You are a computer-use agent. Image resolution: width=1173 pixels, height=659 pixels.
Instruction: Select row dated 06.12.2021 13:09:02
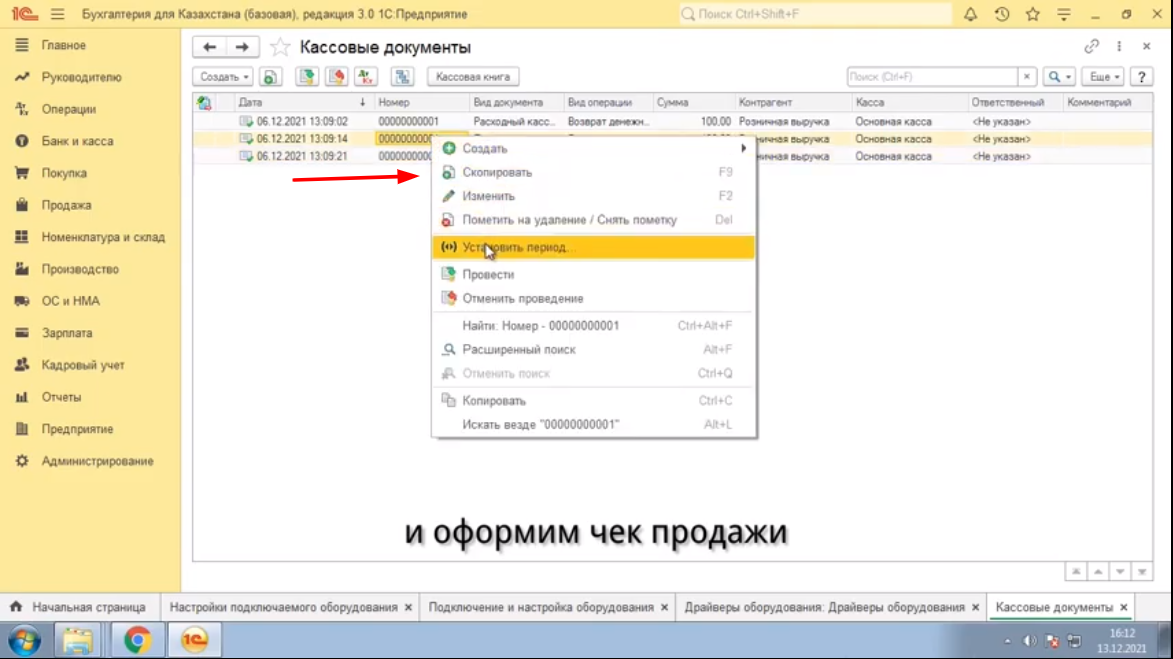672,121
